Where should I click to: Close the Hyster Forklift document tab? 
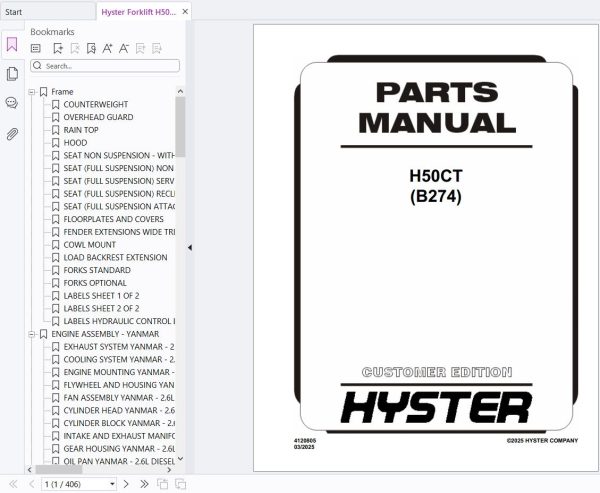[x=185, y=12]
